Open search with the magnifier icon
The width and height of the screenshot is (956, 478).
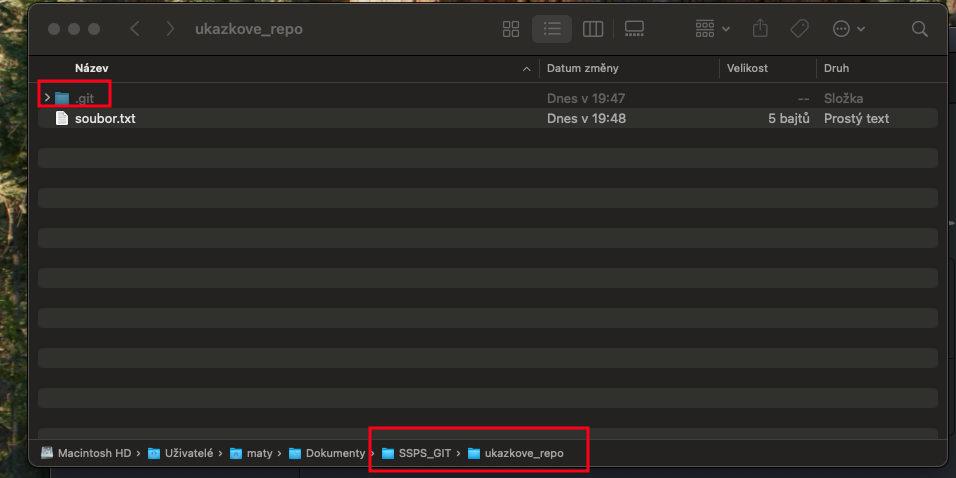[x=919, y=29]
